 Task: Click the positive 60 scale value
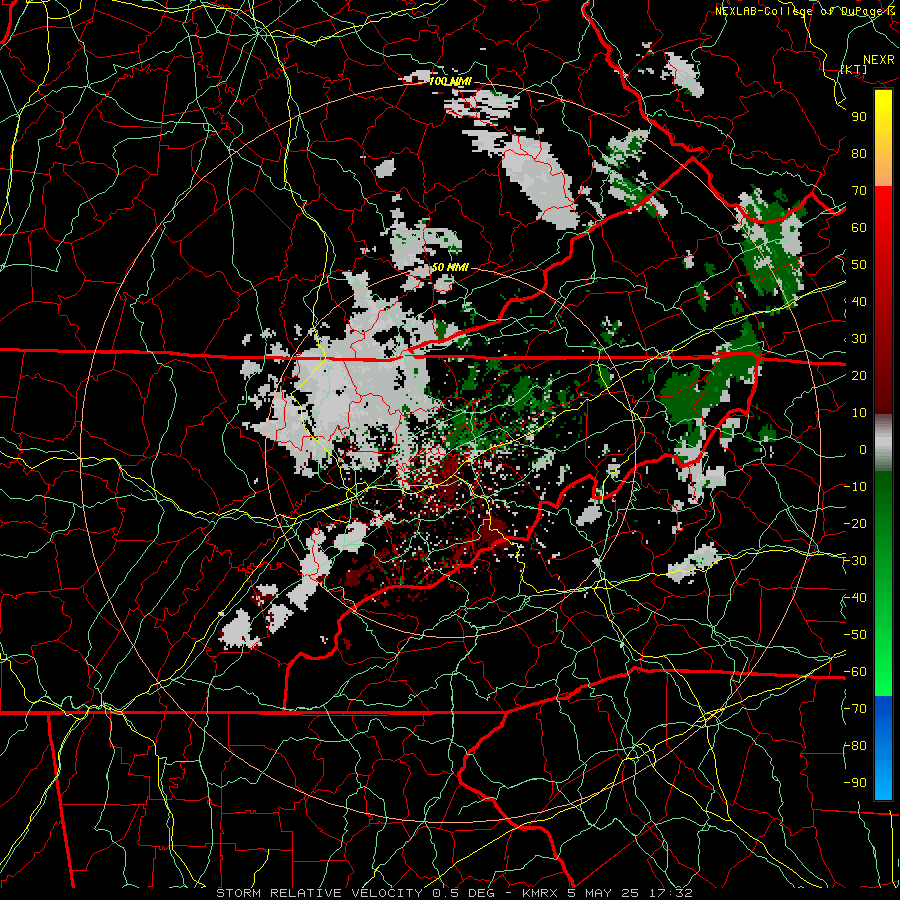(x=859, y=227)
